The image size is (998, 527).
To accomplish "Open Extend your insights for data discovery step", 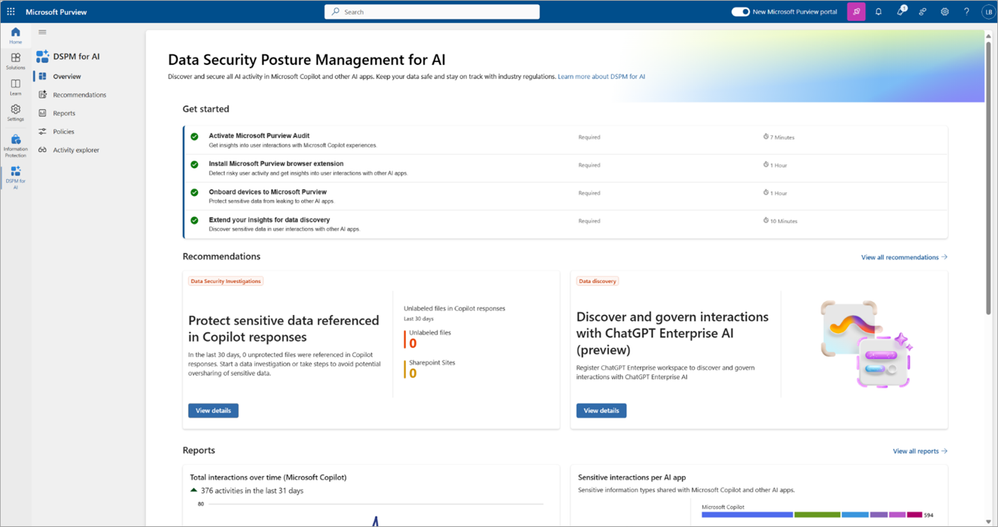I will [x=566, y=224].
